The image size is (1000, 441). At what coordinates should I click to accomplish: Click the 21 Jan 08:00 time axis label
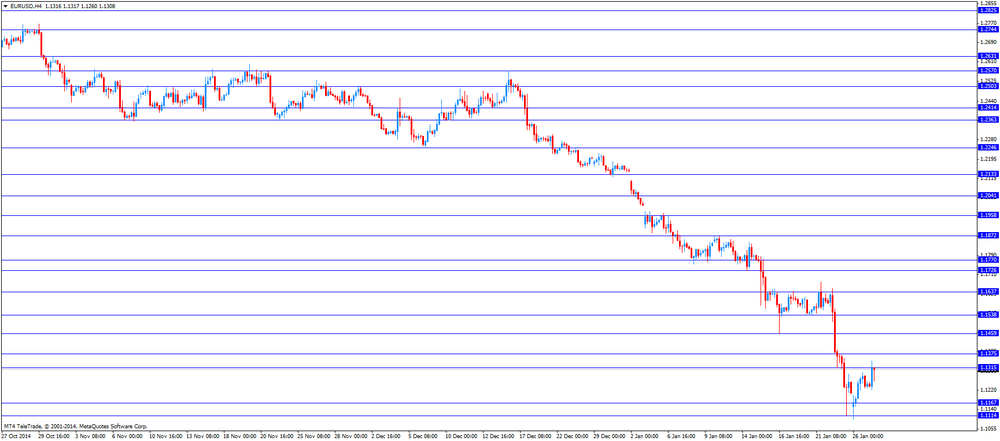(829, 437)
